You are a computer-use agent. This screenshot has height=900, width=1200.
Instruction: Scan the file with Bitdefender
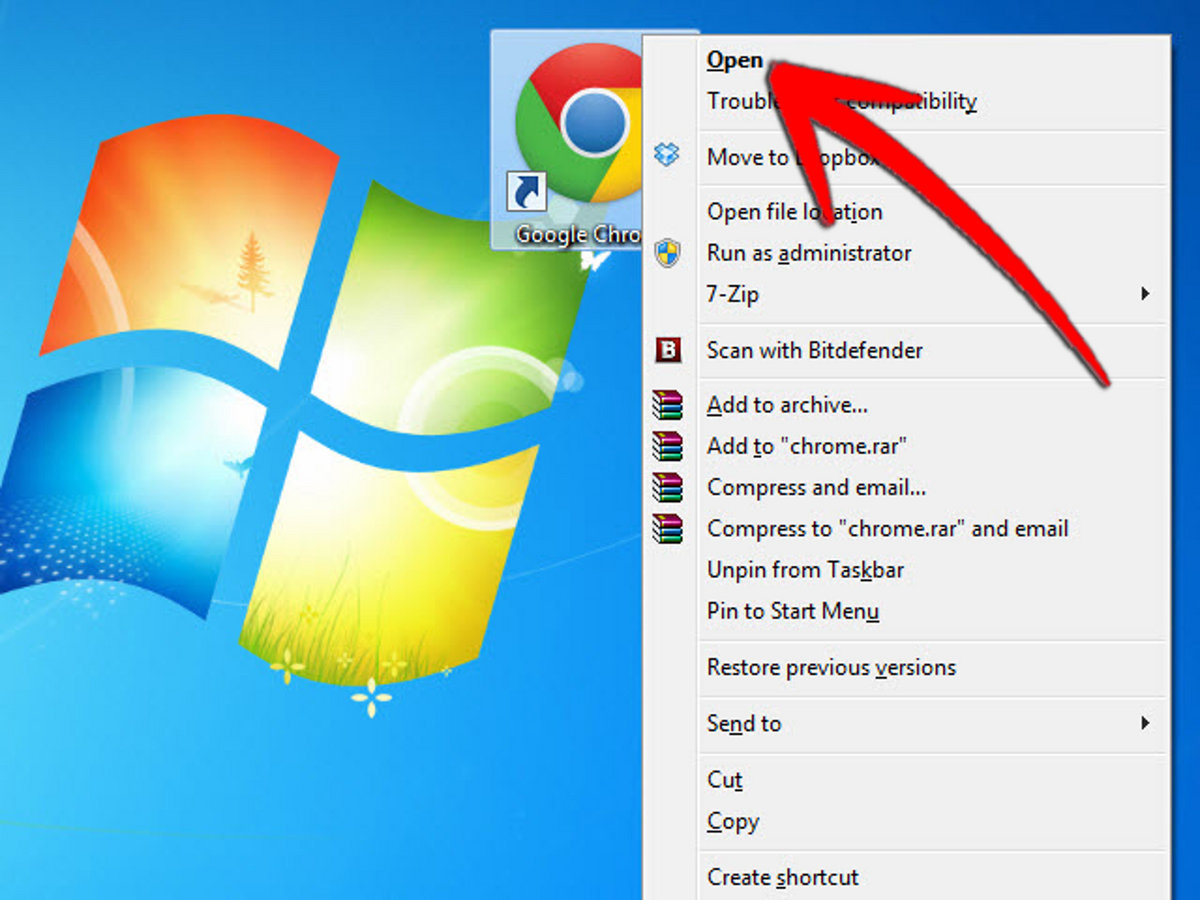click(814, 351)
